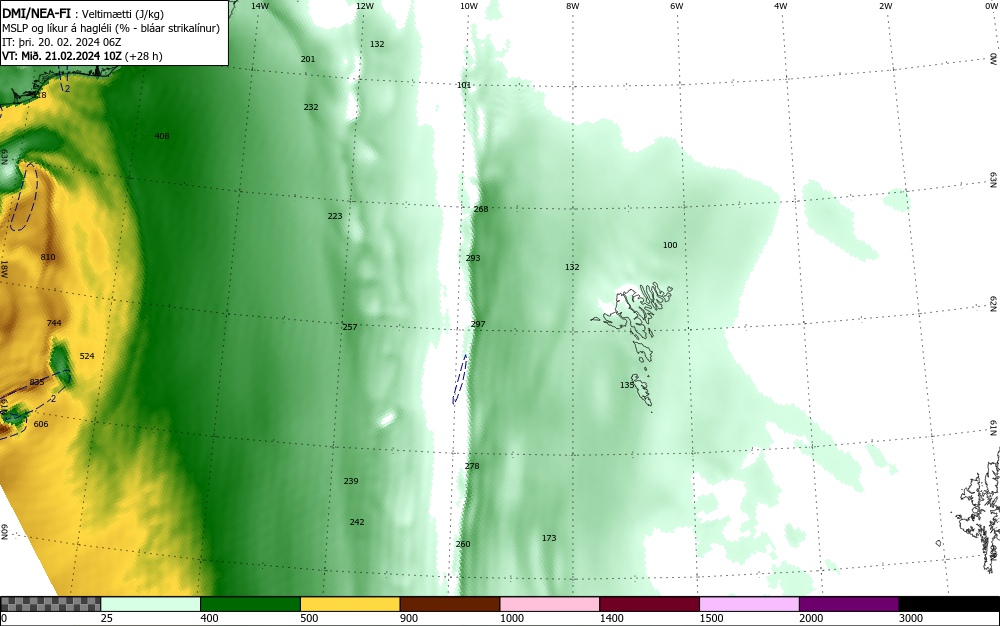Select the 810 value in the yellow area
Viewport: 1000px width, 626px height.
48,257
